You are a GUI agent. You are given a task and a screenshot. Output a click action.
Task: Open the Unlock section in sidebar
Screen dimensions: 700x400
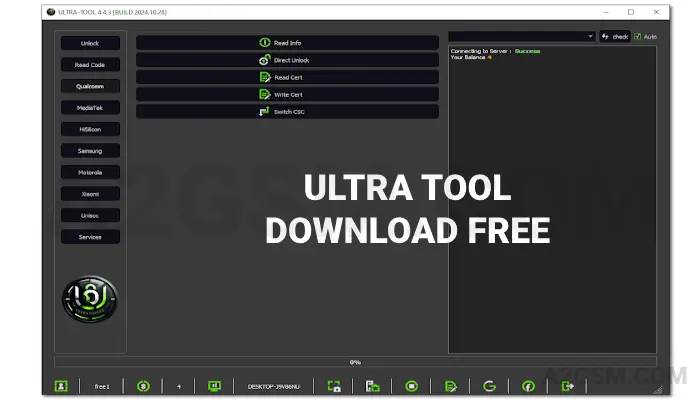click(x=90, y=43)
